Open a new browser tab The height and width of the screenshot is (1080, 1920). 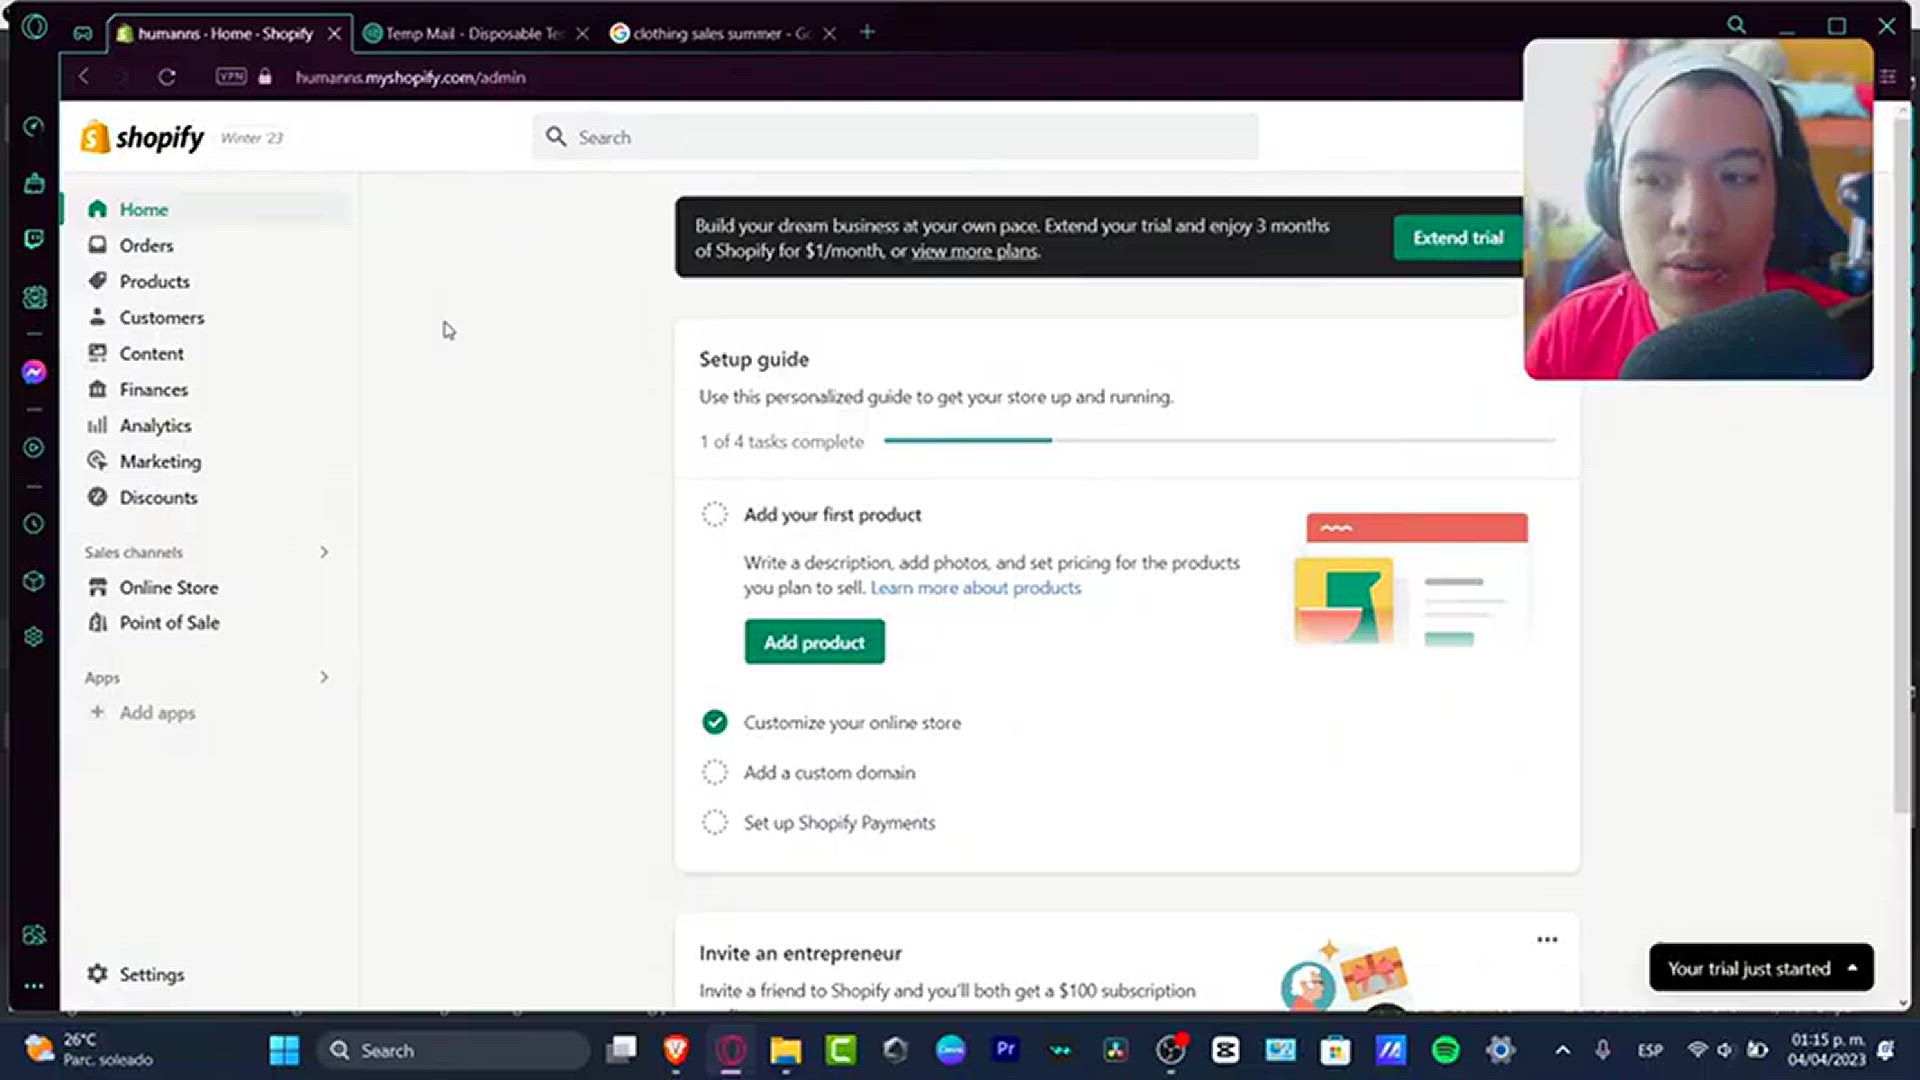(x=867, y=32)
